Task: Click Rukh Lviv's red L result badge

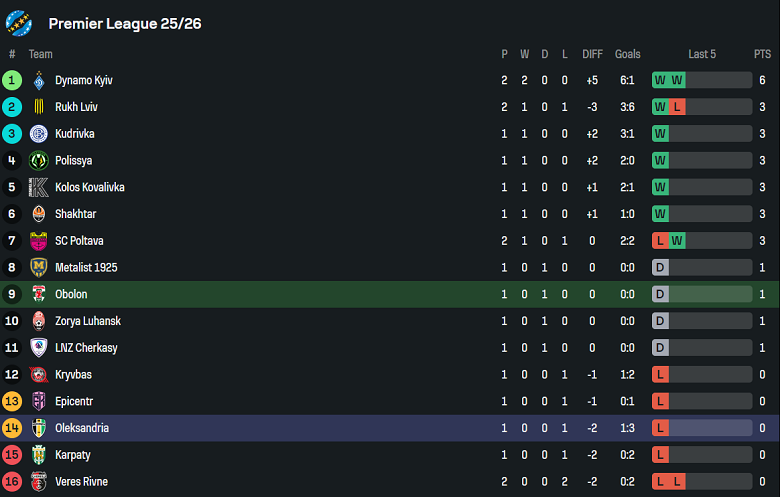Action: click(677, 107)
